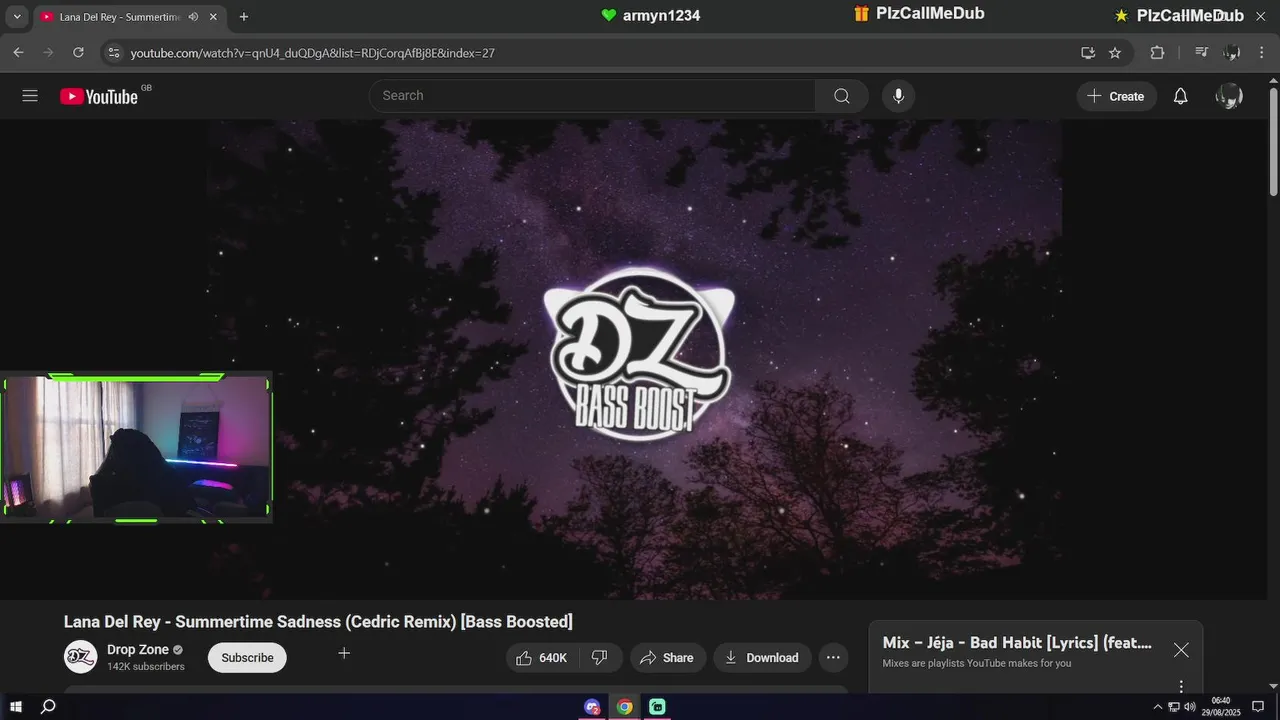
Task: Subscribe to Drop Zone channel
Action: [247, 658]
